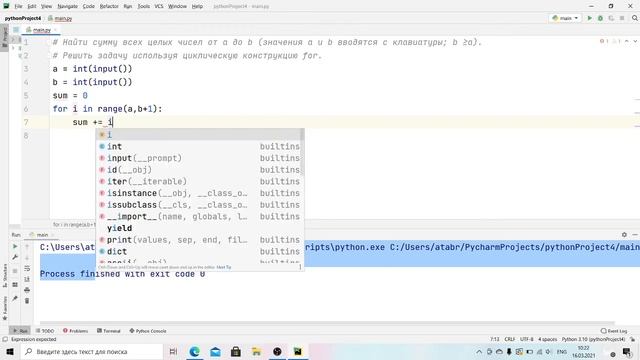Toggle tool window bars icon at status bar left
The height and width of the screenshot is (360, 640).
(x=5, y=339)
